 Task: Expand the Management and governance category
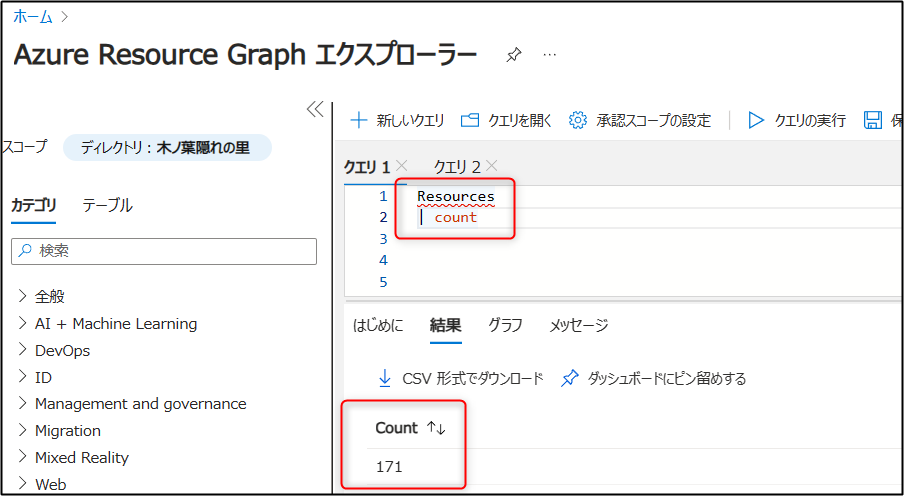[22, 403]
